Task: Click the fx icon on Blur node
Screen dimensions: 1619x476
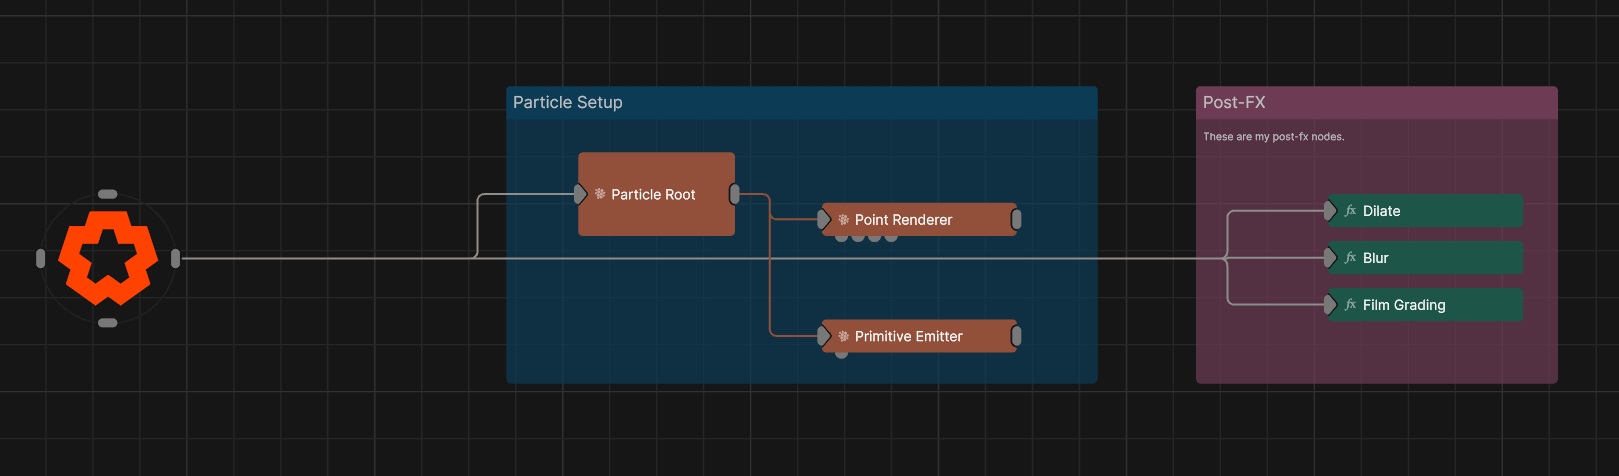Action: [x=1350, y=258]
